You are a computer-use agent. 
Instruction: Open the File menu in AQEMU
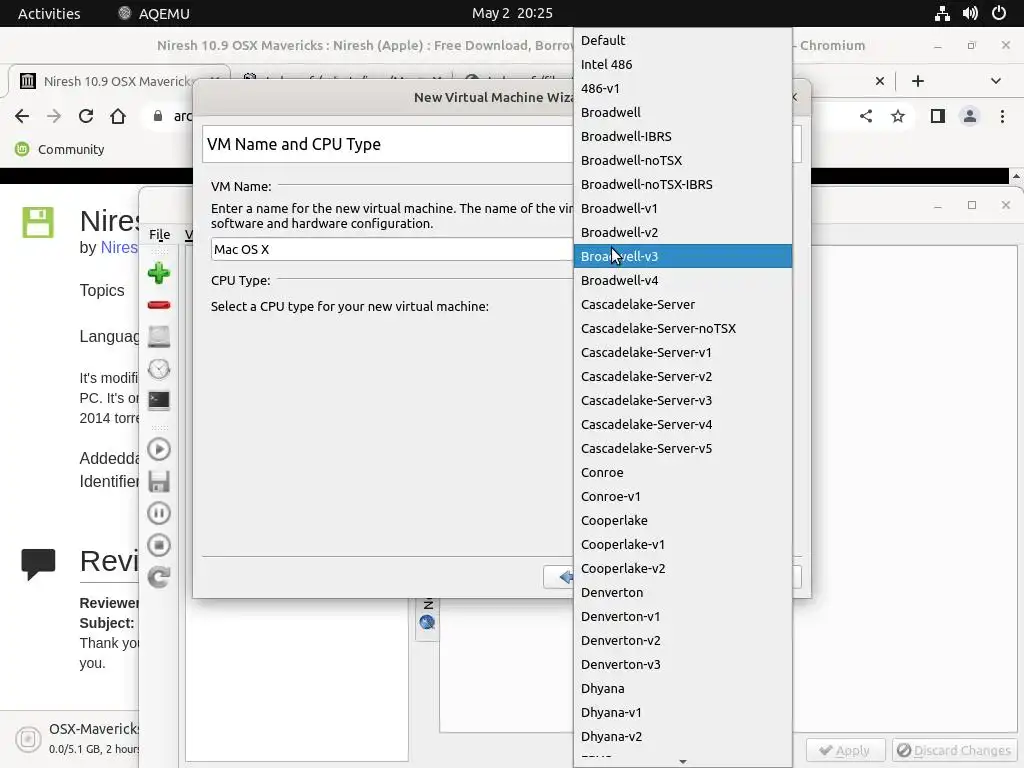tap(159, 234)
